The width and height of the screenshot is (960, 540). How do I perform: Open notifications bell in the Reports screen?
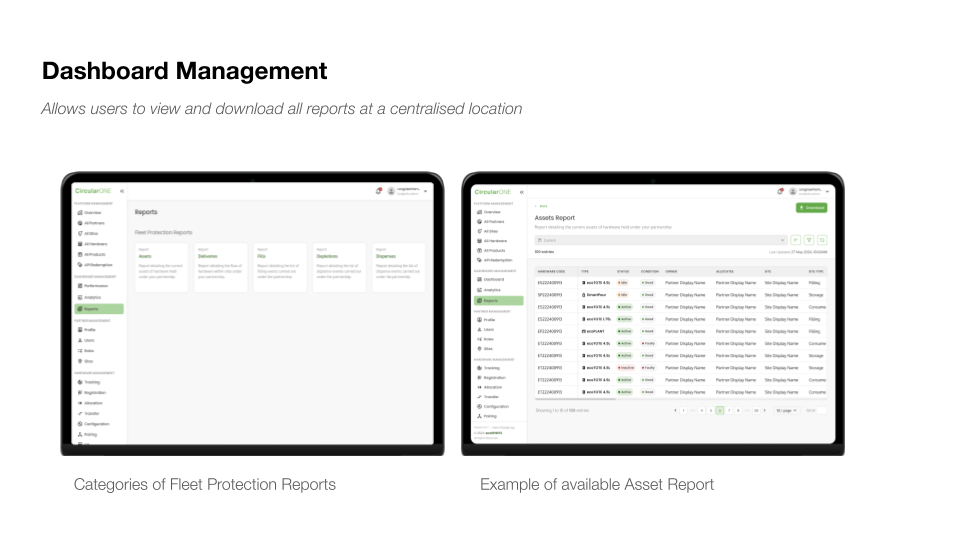(x=378, y=191)
